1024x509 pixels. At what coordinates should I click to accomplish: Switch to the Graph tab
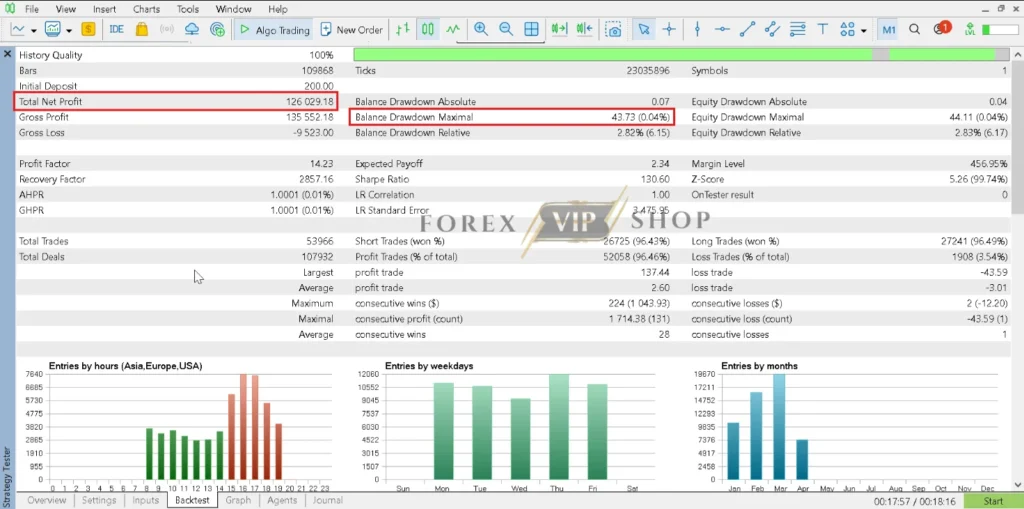(238, 501)
